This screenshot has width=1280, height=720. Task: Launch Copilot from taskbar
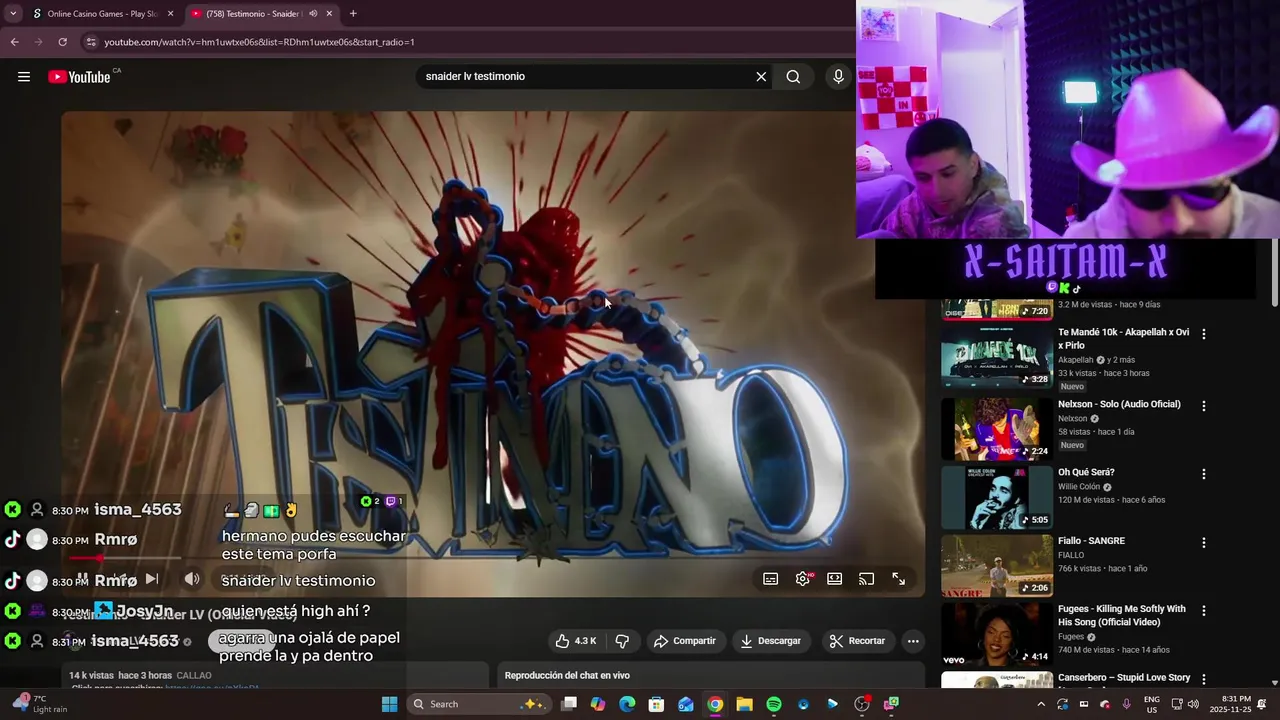[x=598, y=704]
